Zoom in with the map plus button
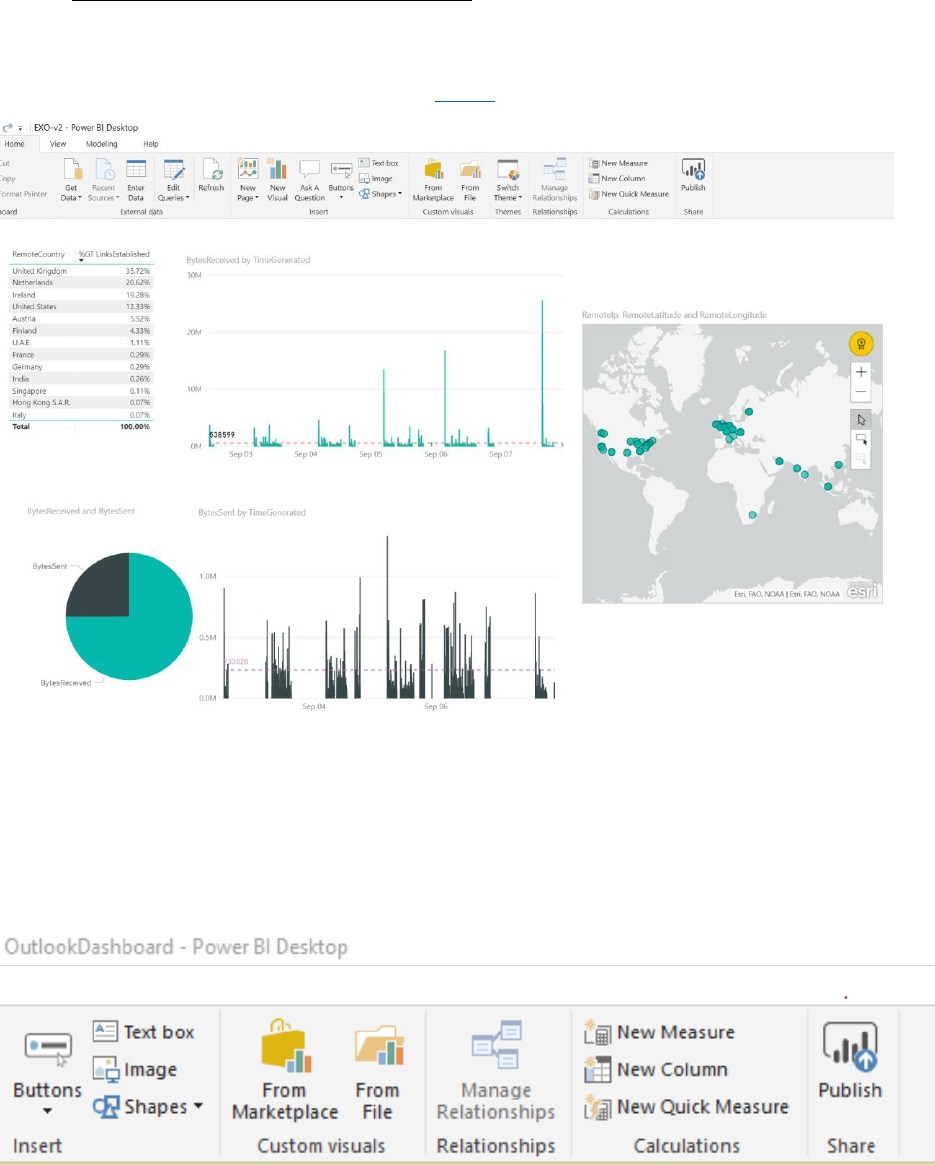The image size is (935, 1165). tap(861, 371)
